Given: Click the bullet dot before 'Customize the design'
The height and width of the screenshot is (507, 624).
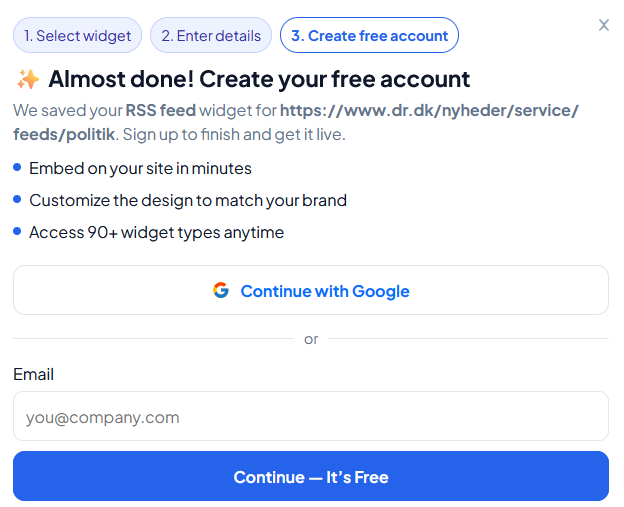Looking at the screenshot, I should point(18,200).
